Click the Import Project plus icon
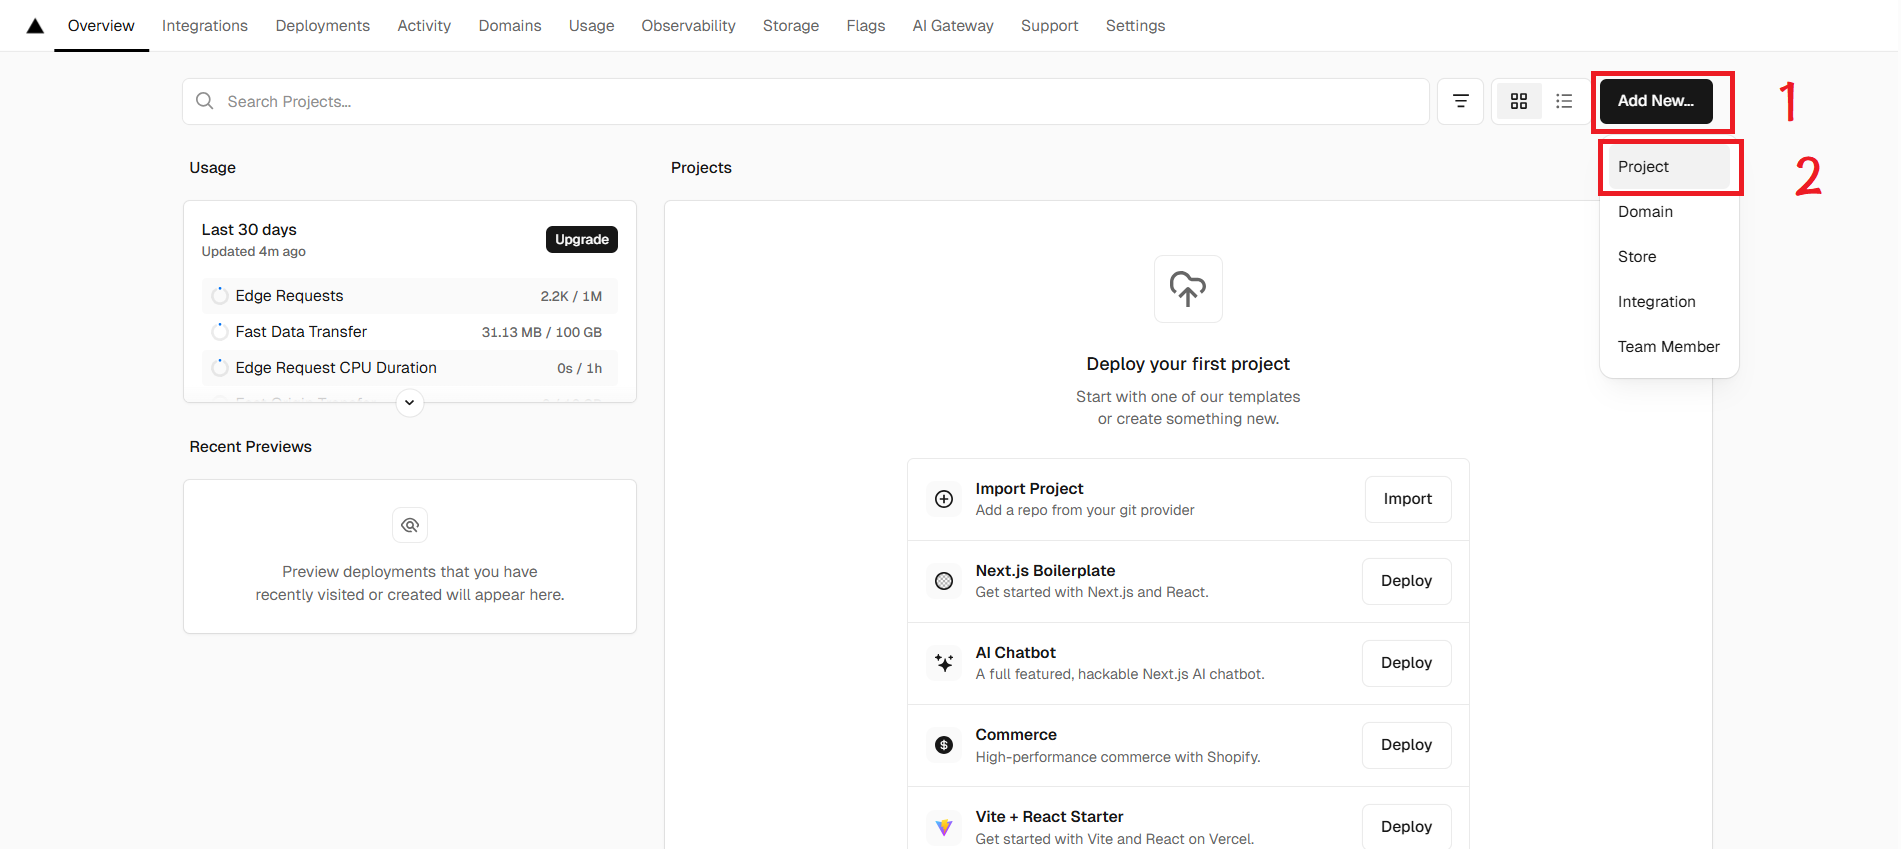The width and height of the screenshot is (1901, 849). click(944, 499)
